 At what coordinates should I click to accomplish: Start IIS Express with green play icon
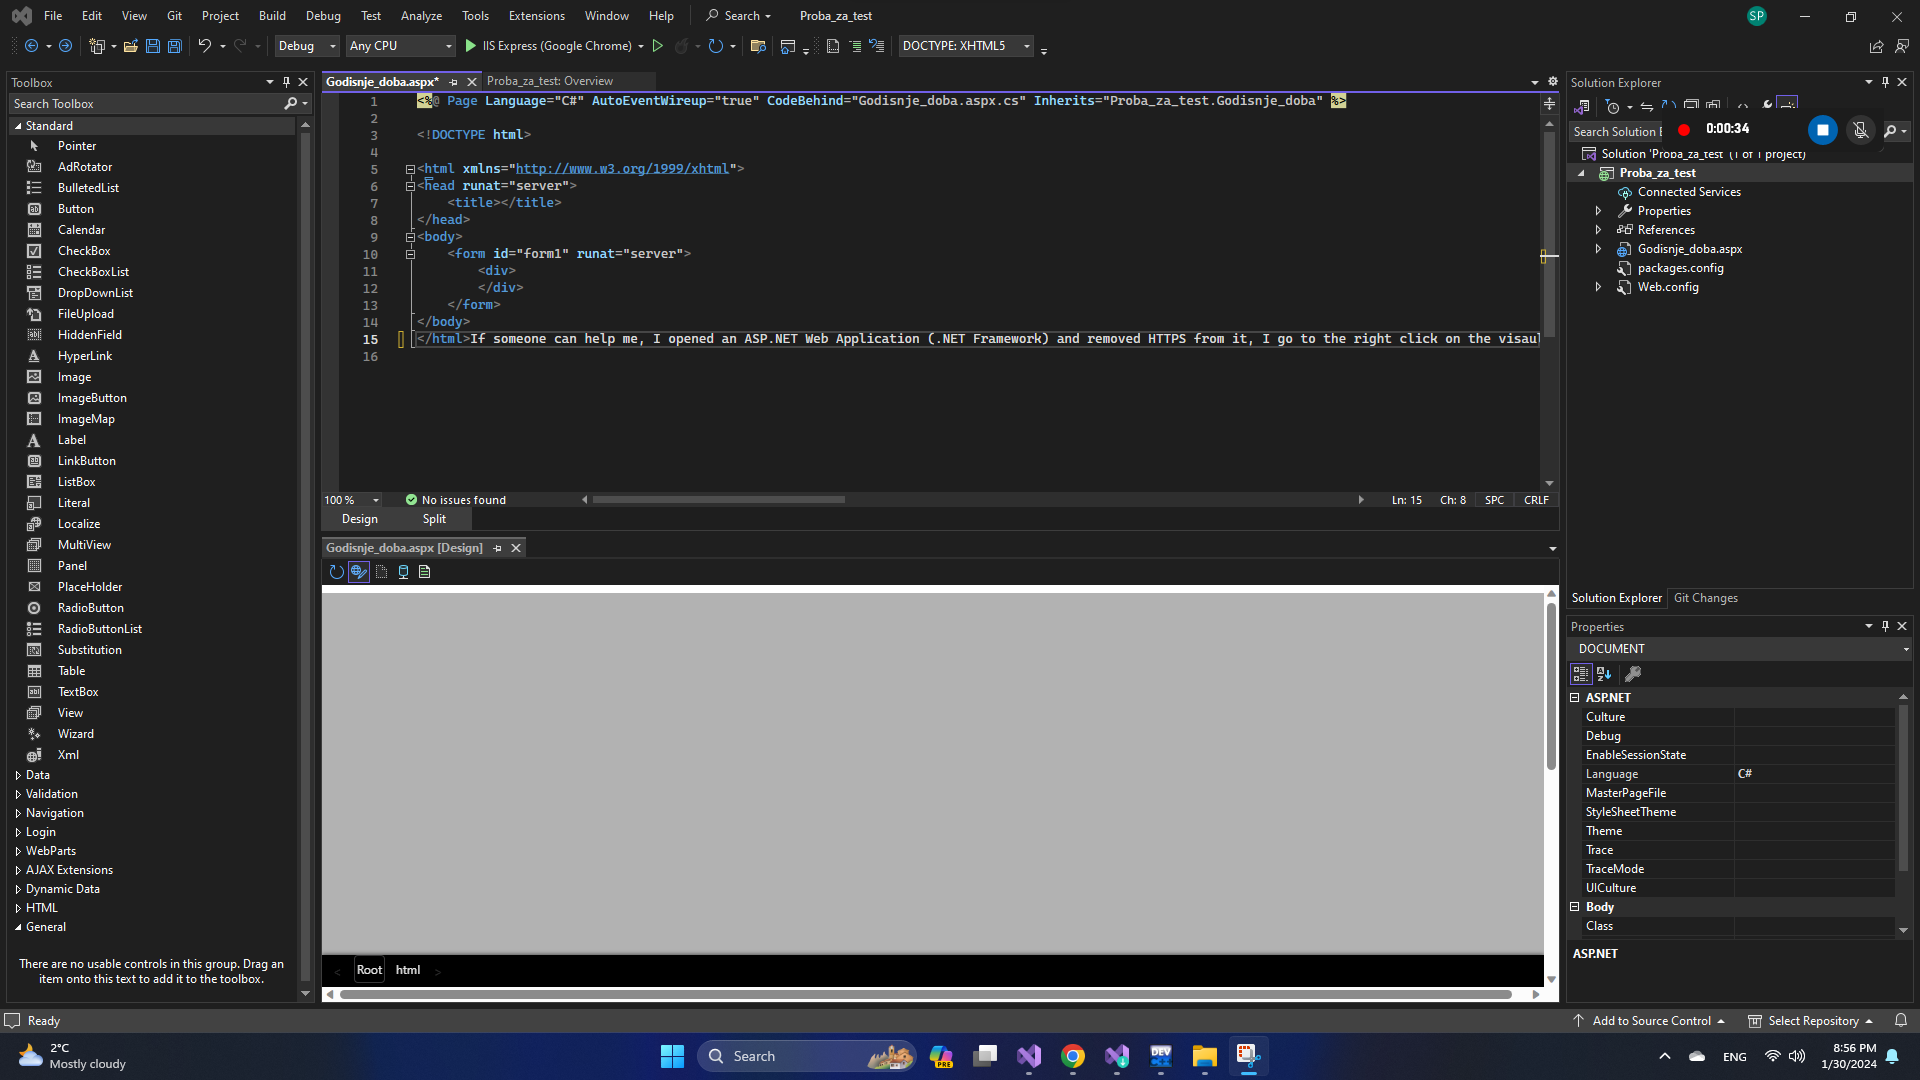(x=471, y=46)
